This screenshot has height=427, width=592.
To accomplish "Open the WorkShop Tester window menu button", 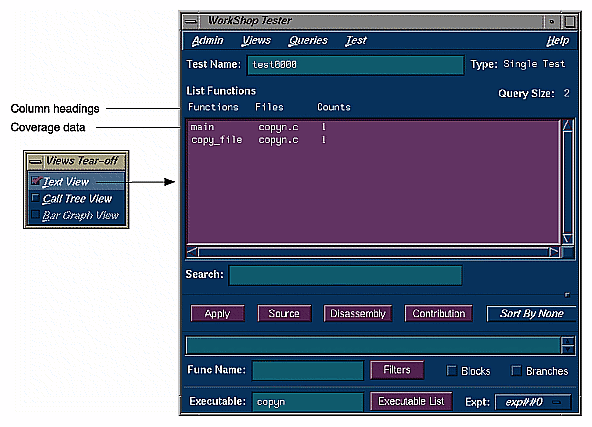I will 191,22.
